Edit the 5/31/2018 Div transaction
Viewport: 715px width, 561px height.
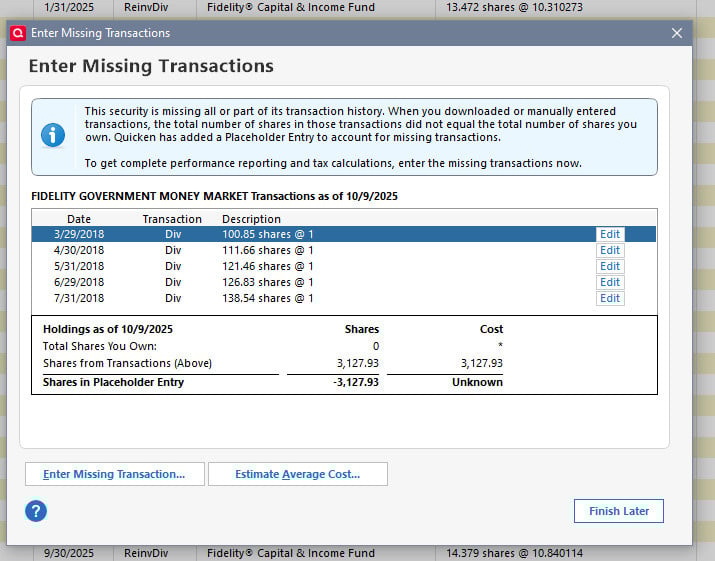(x=610, y=266)
